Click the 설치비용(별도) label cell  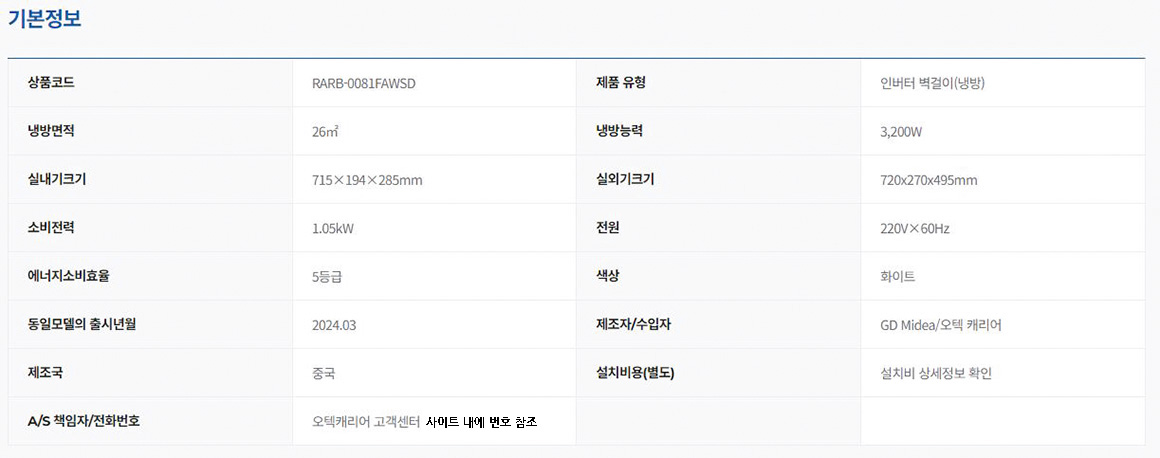click(x=635, y=373)
